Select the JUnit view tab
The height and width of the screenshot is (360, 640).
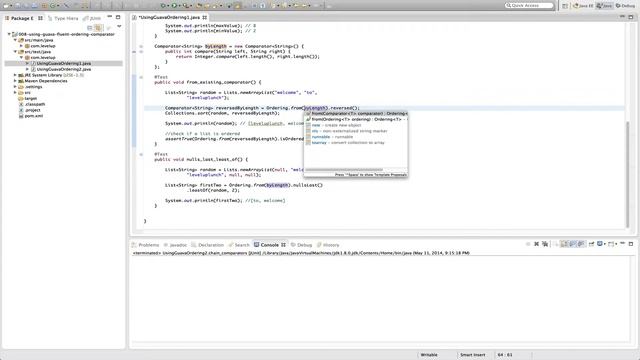(92, 18)
